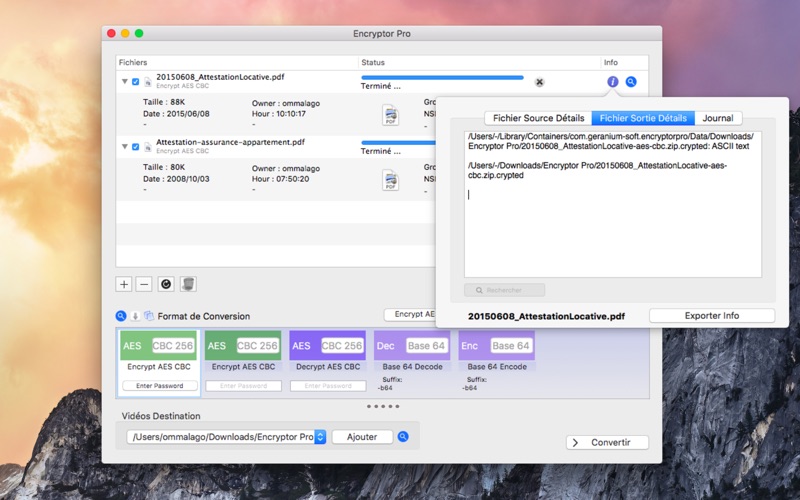Click the Convertir button
Image resolution: width=800 pixels, height=500 pixels.
607,442
